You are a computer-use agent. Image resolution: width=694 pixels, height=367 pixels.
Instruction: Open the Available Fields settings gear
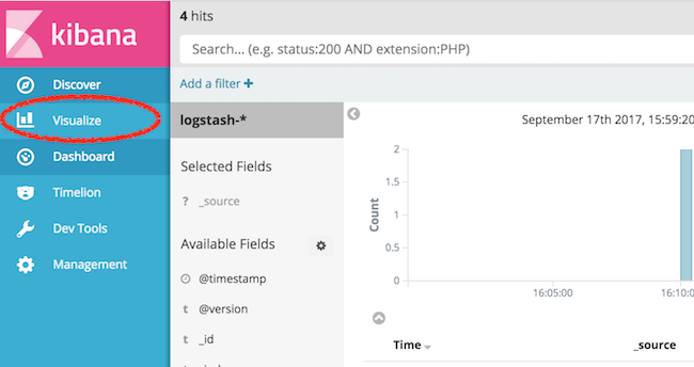(x=321, y=245)
